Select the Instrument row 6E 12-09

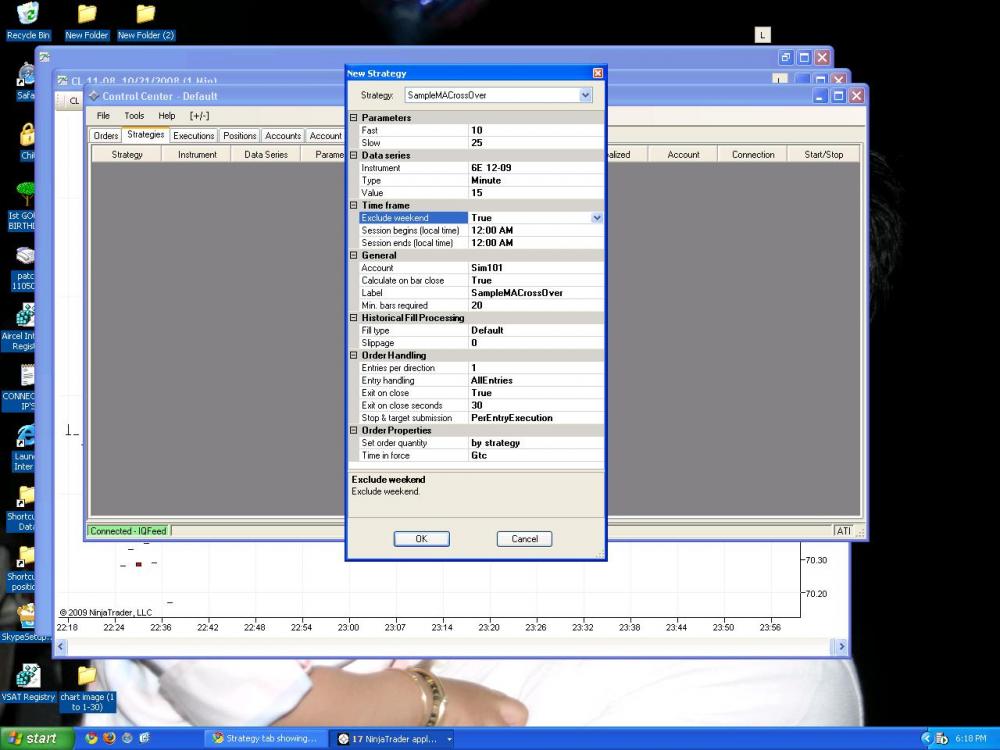tap(482, 168)
